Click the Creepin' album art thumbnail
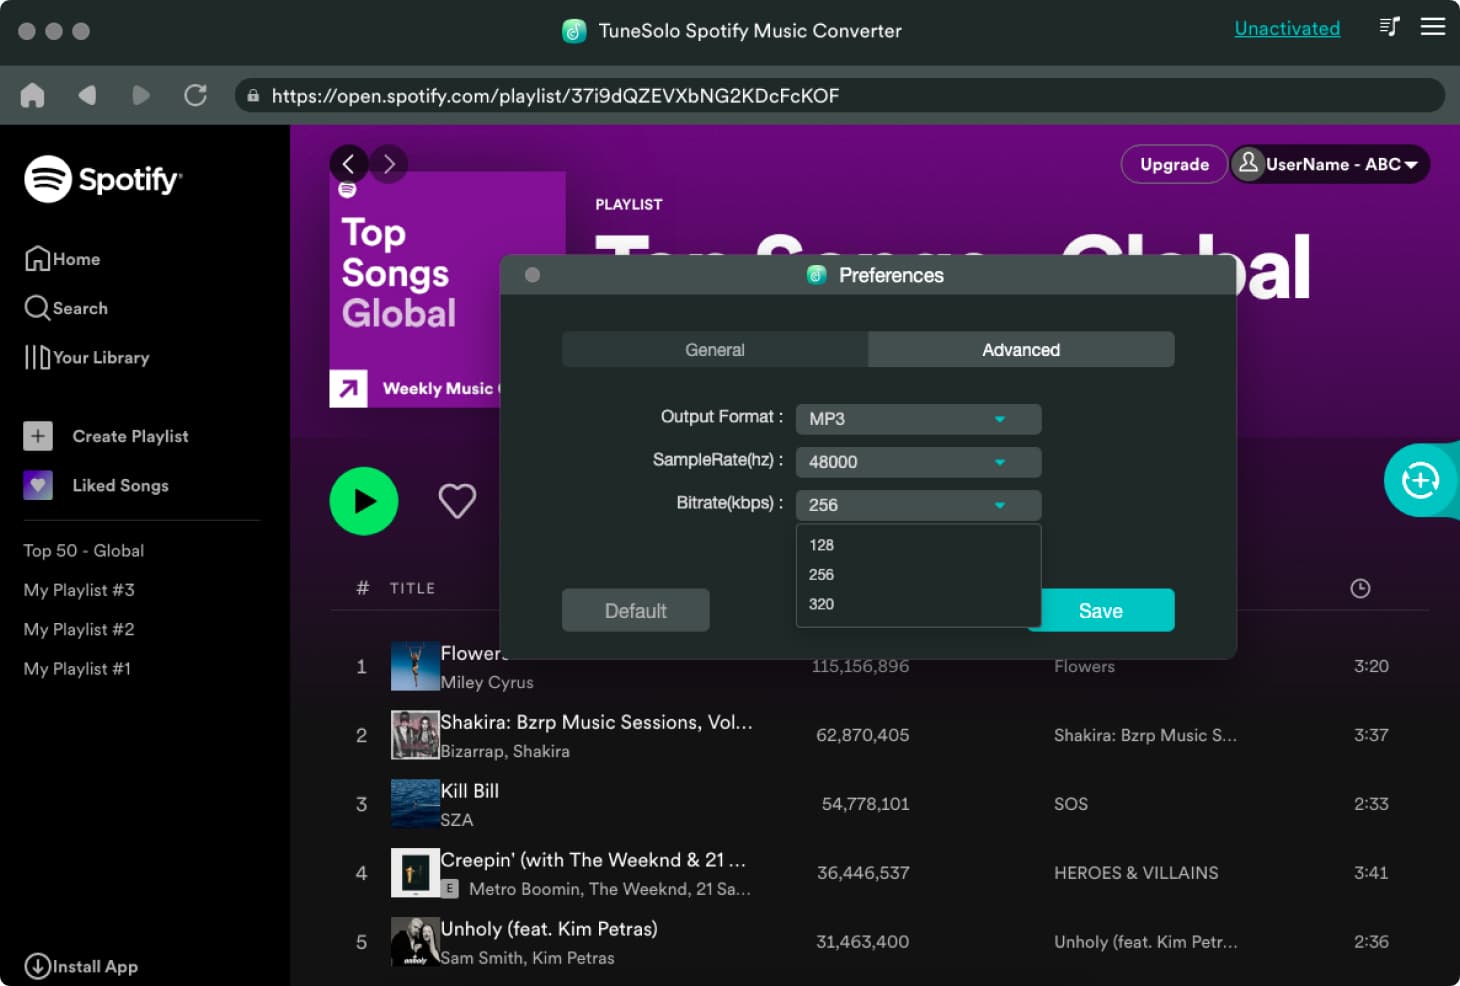This screenshot has width=1460, height=986. pos(415,873)
